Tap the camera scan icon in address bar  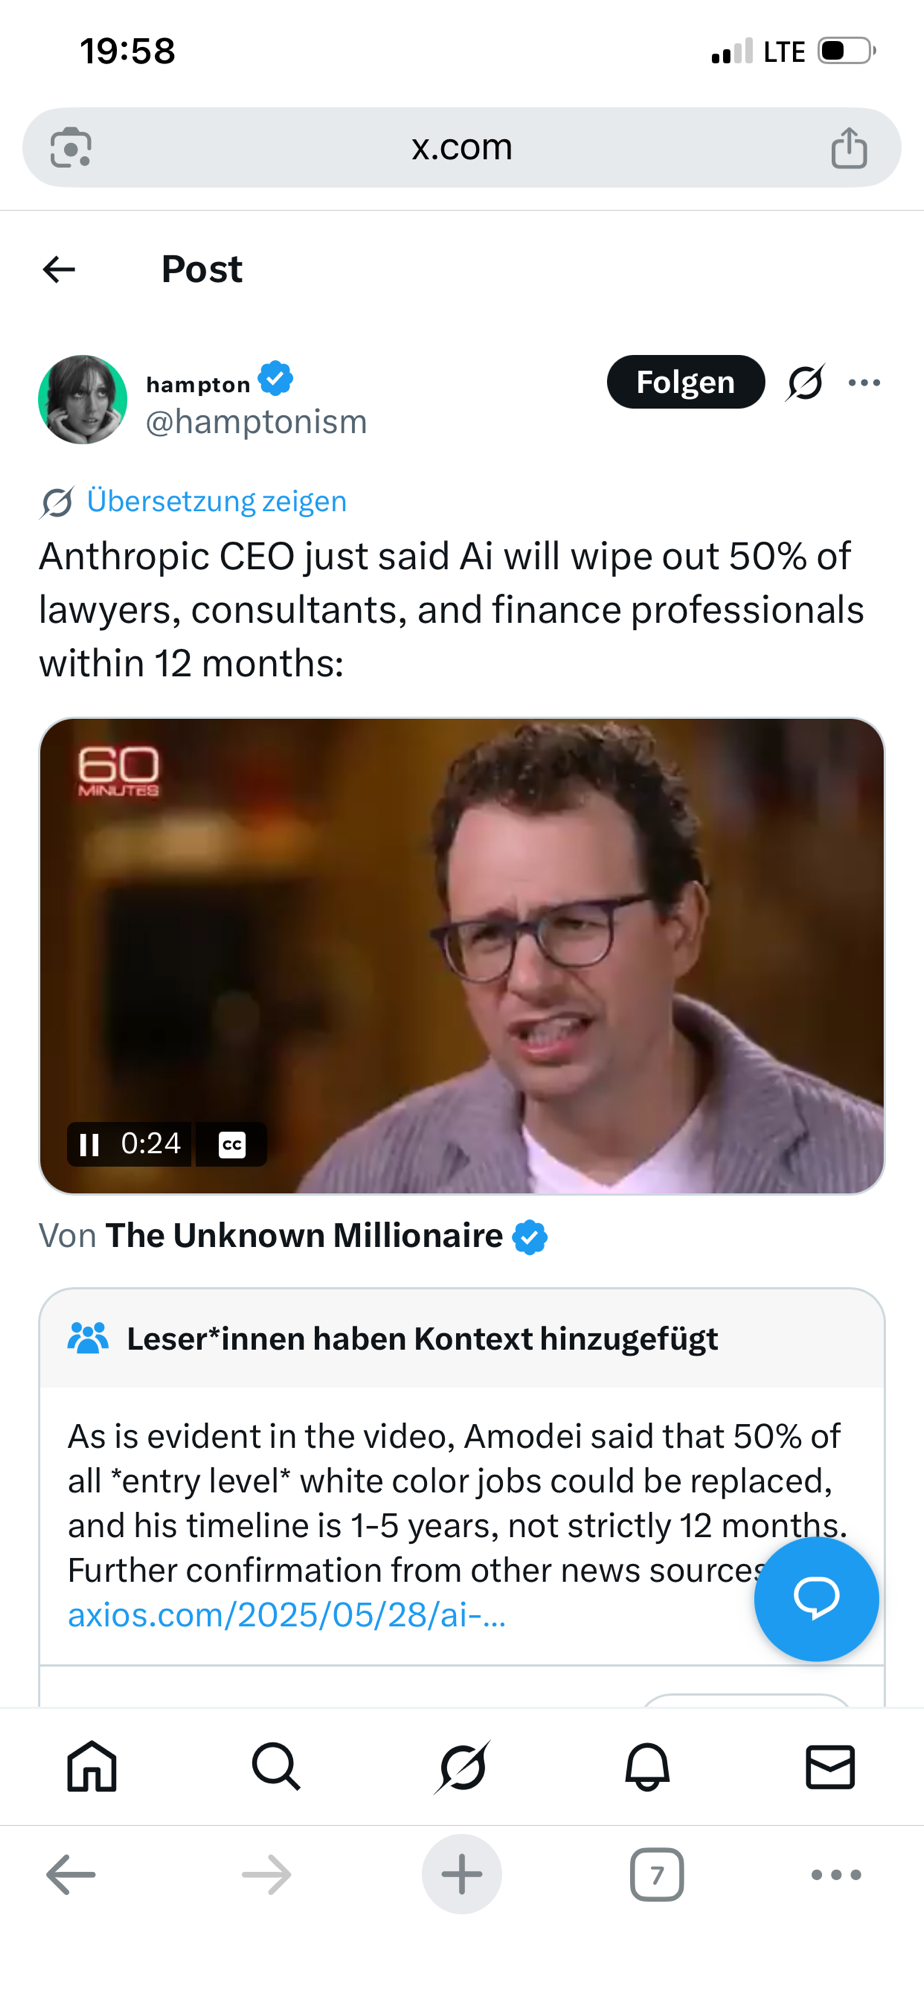pyautogui.click(x=71, y=148)
